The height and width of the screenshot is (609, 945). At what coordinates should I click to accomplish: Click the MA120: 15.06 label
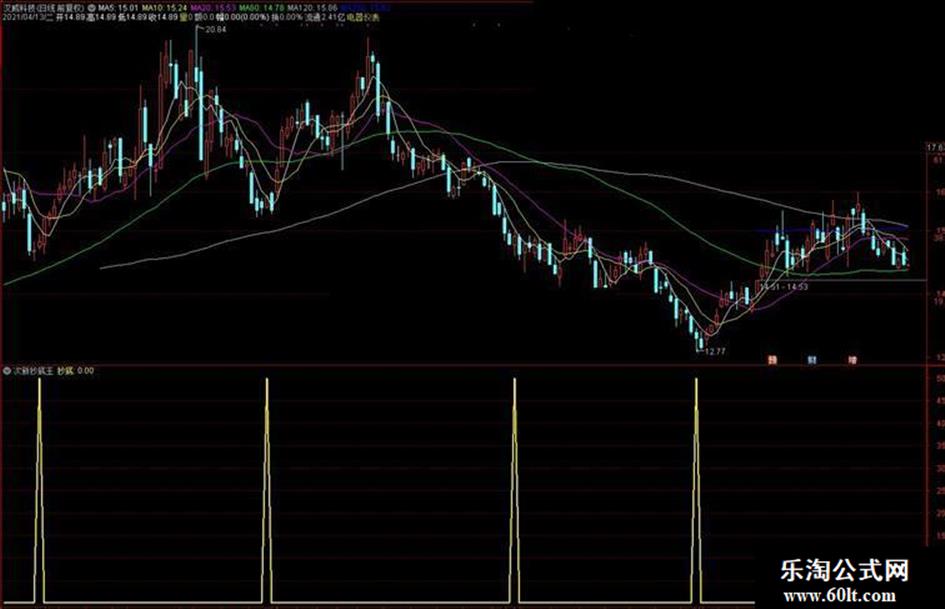click(x=312, y=8)
